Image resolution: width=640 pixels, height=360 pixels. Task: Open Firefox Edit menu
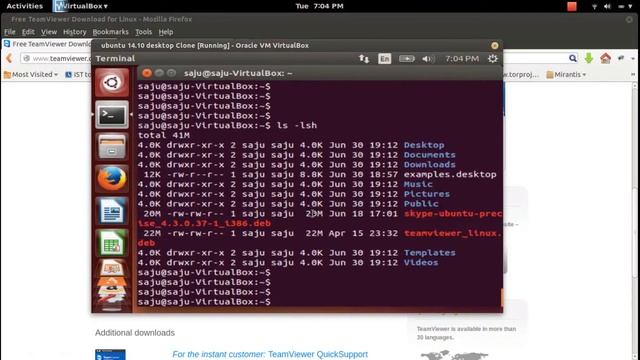(28, 32)
